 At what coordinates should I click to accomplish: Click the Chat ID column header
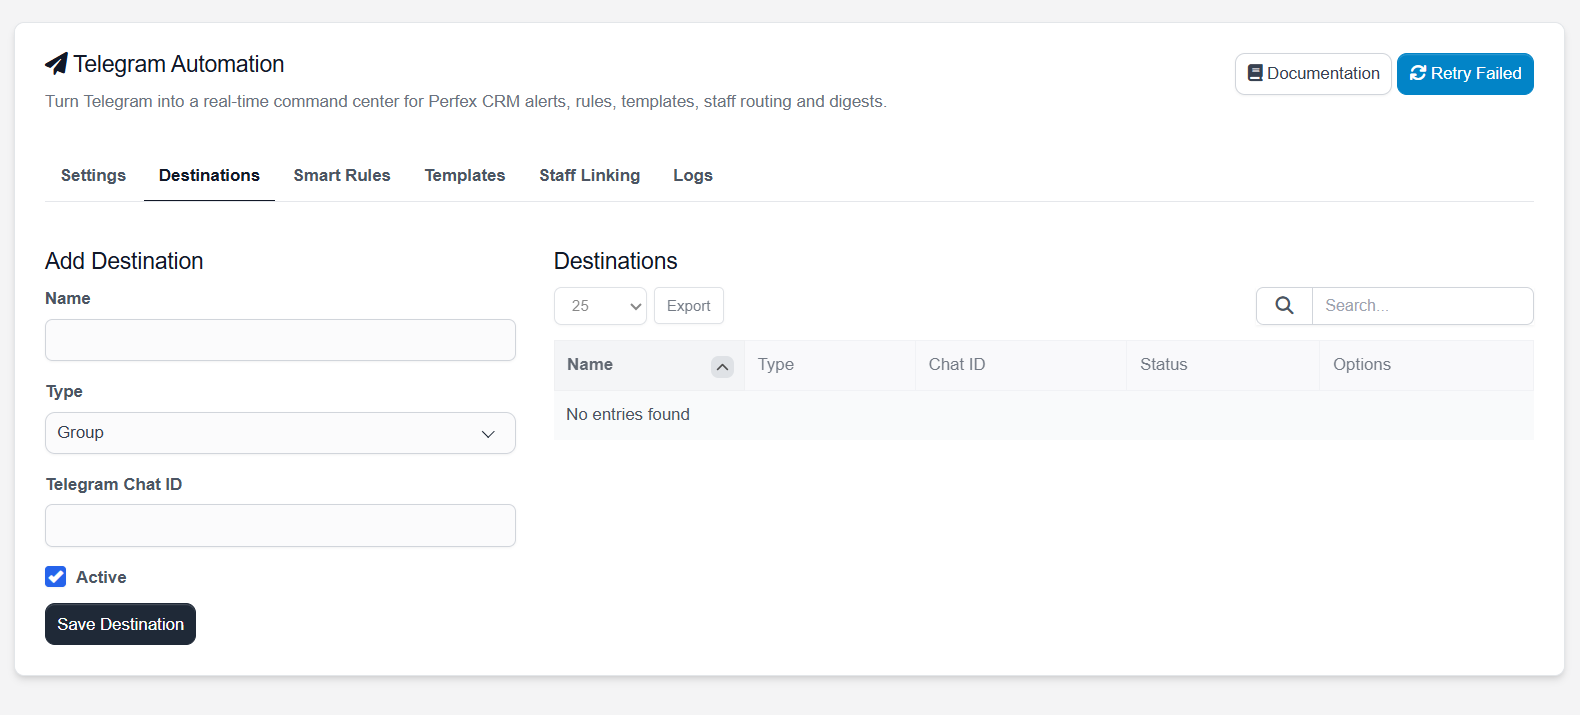(1021, 365)
